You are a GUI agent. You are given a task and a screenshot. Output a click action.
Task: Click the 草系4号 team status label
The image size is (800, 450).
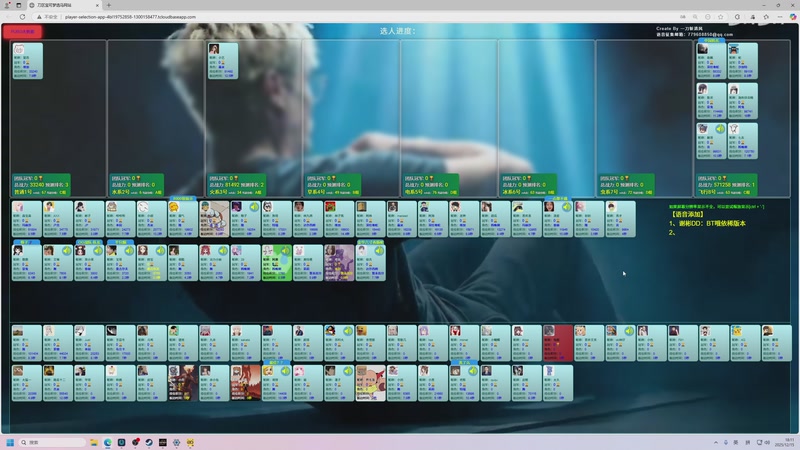click(x=333, y=185)
